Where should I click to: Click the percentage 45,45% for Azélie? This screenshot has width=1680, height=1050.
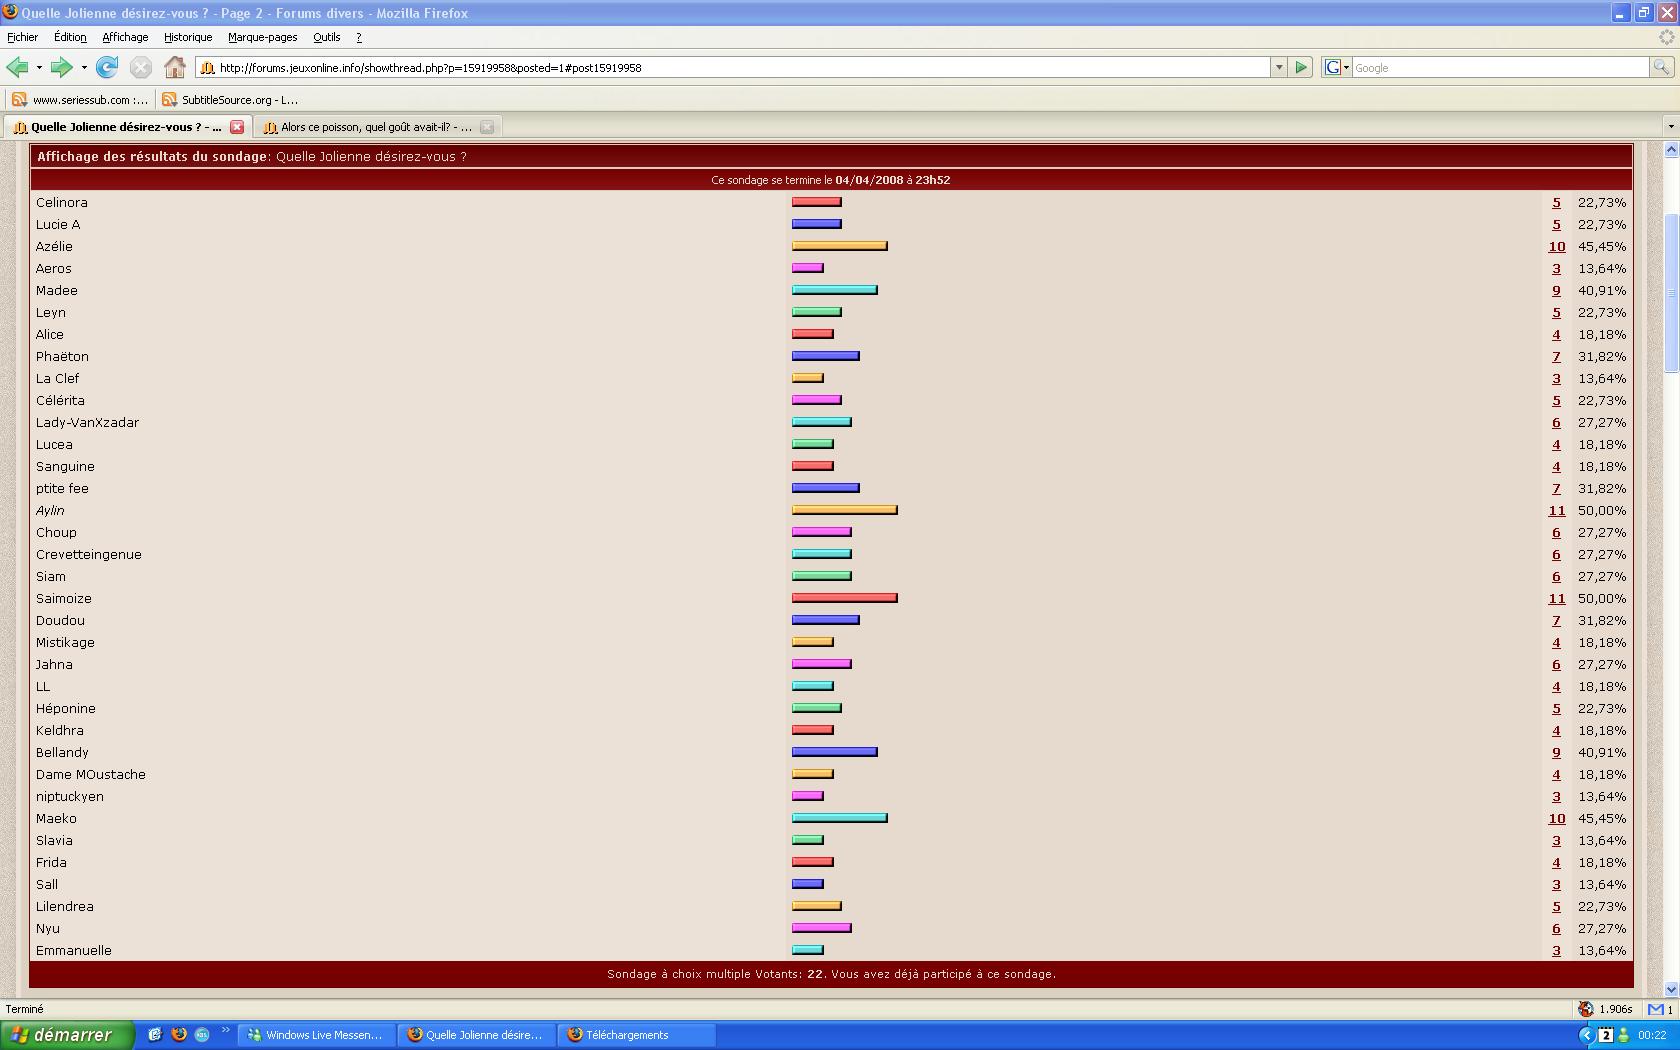point(1602,246)
